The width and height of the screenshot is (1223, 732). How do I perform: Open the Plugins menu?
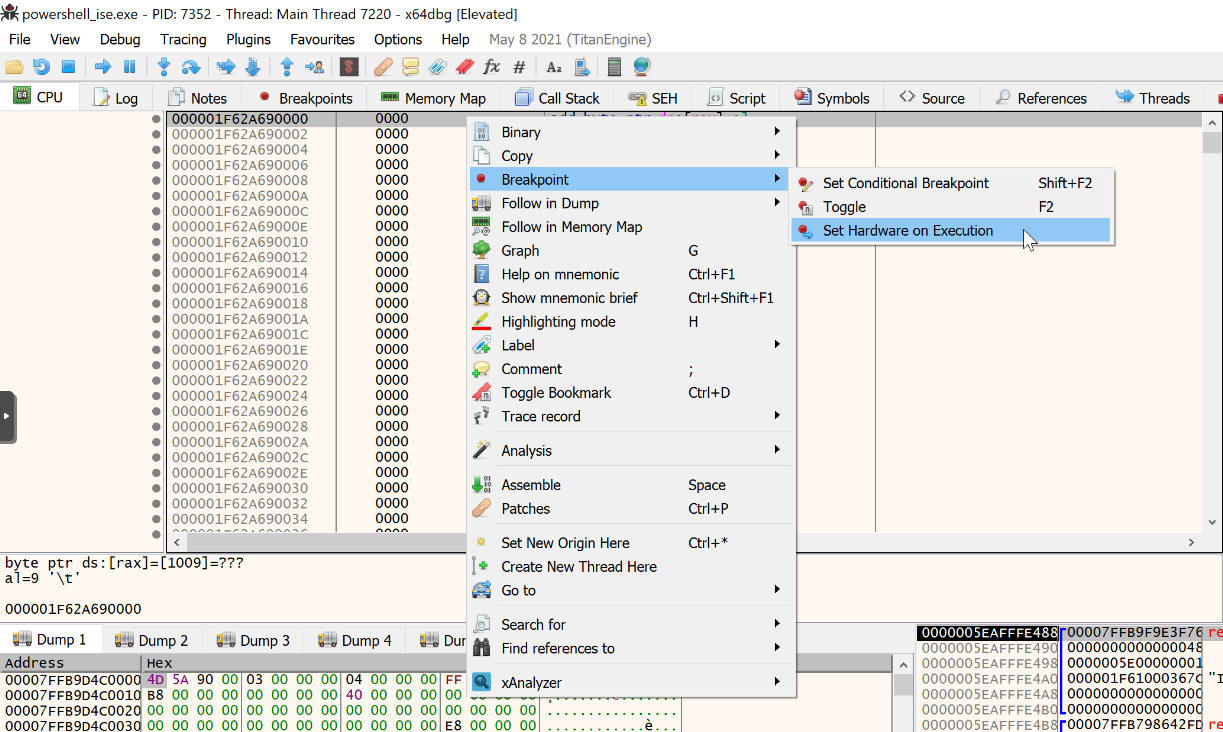[248, 39]
